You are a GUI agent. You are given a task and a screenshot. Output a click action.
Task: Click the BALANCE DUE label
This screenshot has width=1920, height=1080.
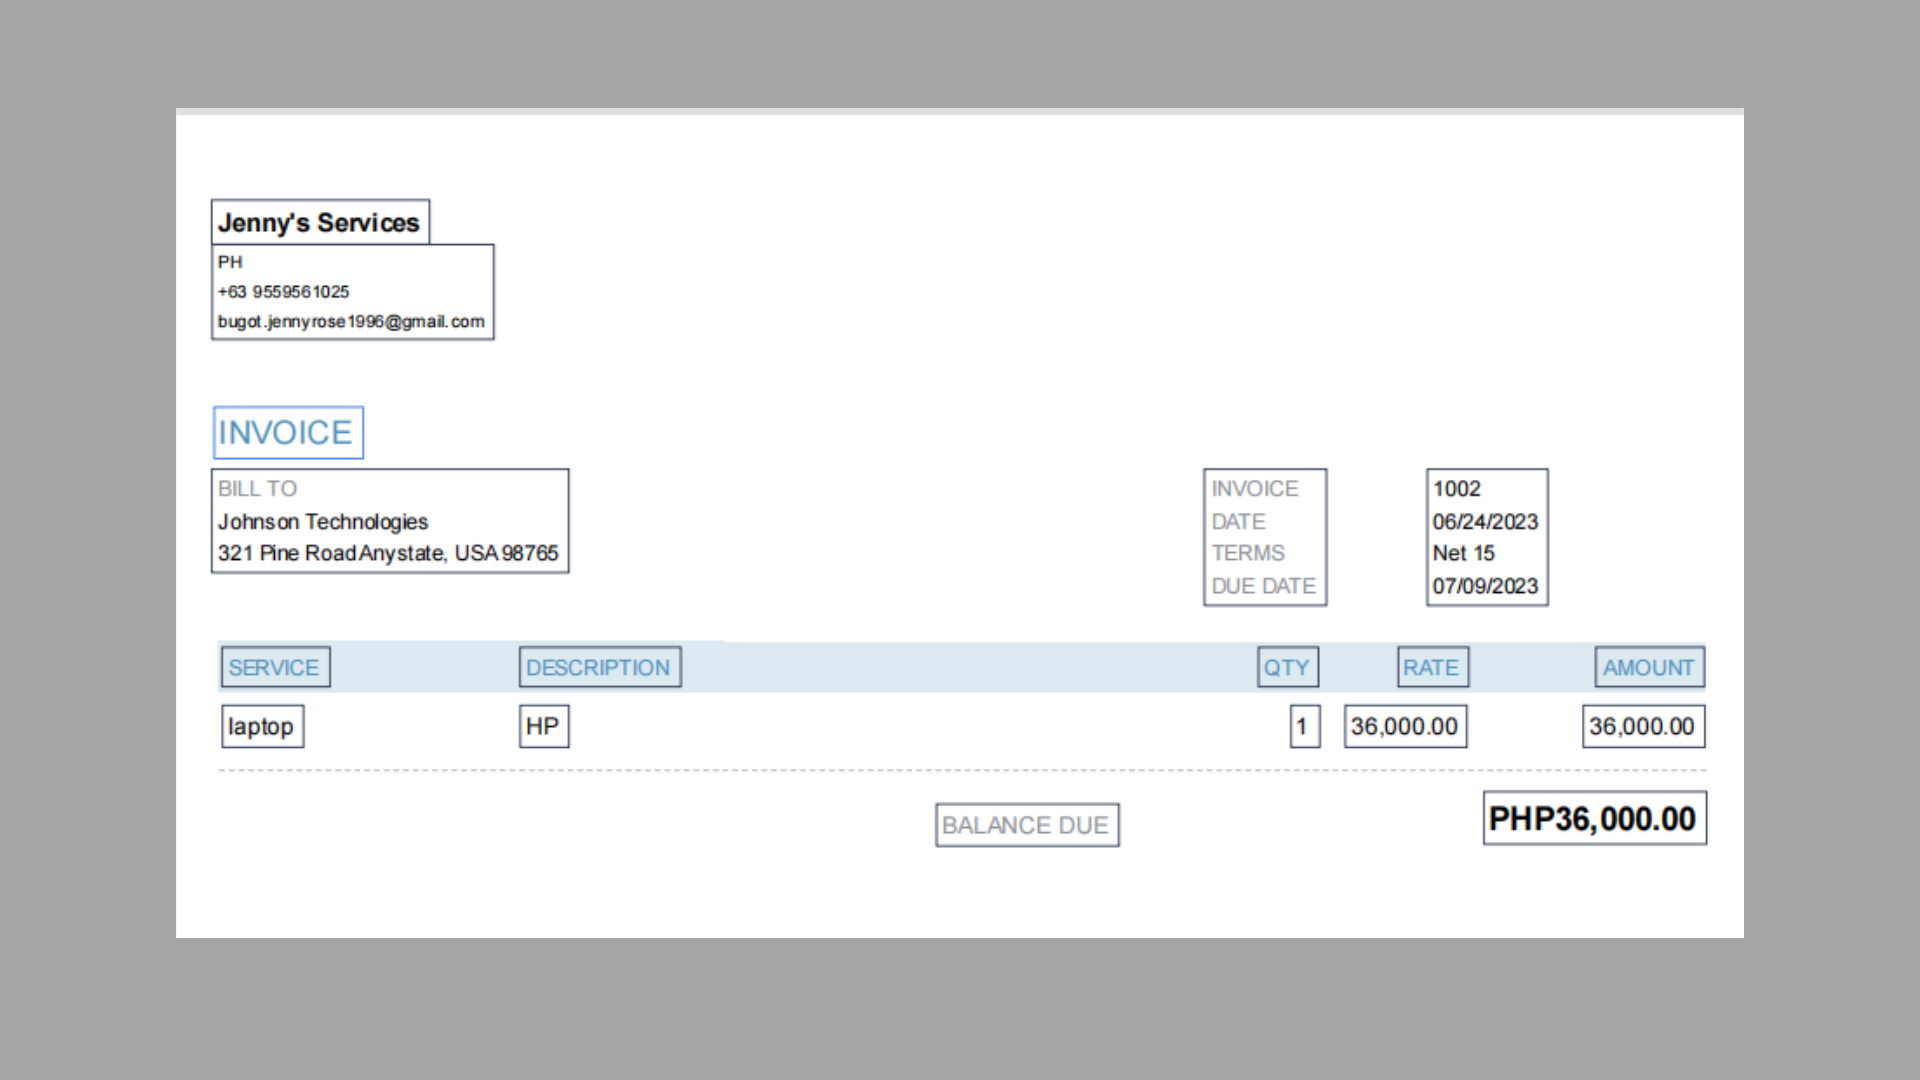(1026, 825)
